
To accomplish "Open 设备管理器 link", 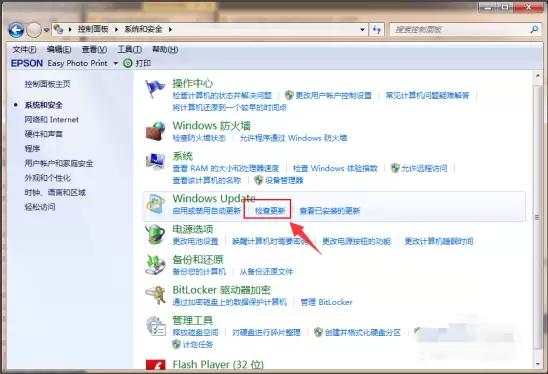I will pos(284,180).
